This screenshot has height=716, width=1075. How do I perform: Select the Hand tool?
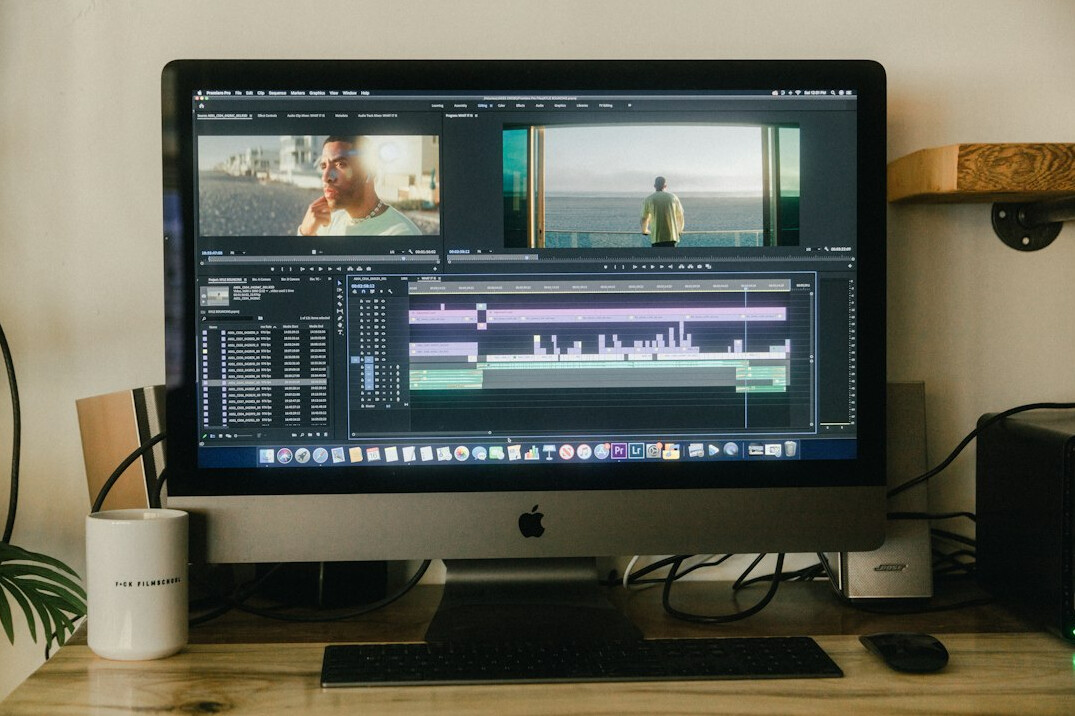point(340,325)
